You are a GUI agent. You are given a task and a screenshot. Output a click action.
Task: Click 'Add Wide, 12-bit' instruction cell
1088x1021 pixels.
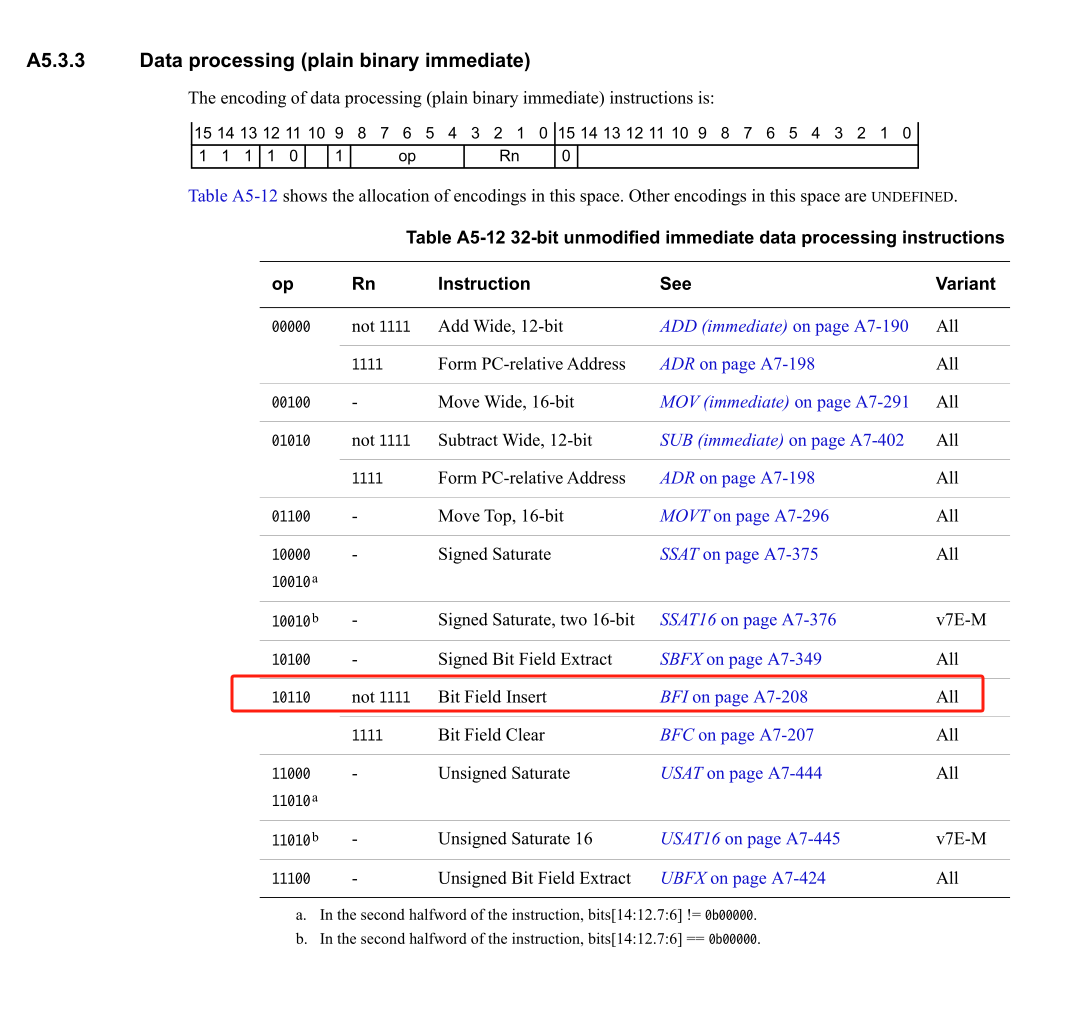[500, 326]
